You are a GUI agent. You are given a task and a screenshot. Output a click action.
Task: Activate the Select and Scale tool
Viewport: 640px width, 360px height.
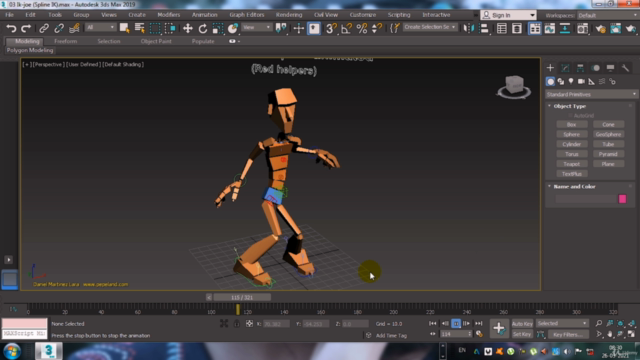pos(218,28)
